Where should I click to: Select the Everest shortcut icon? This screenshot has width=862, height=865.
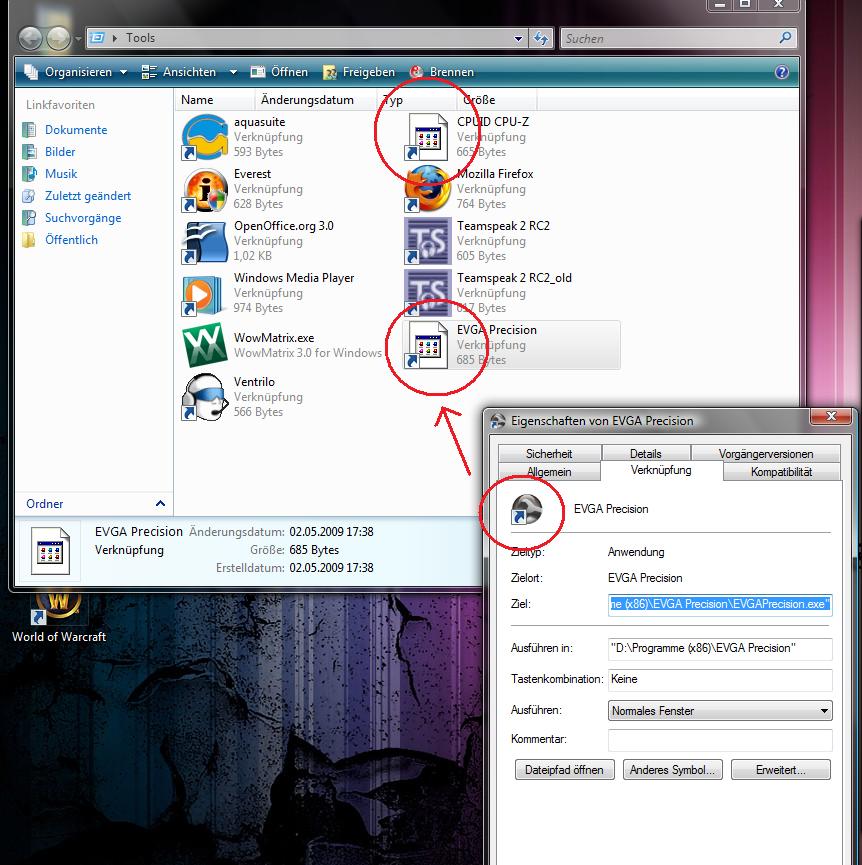(x=205, y=189)
